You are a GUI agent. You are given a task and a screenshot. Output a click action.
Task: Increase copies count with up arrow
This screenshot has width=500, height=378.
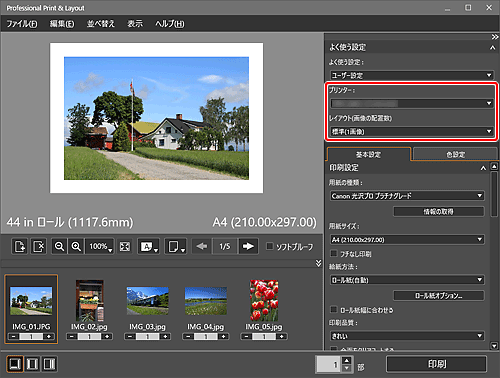tap(347, 360)
